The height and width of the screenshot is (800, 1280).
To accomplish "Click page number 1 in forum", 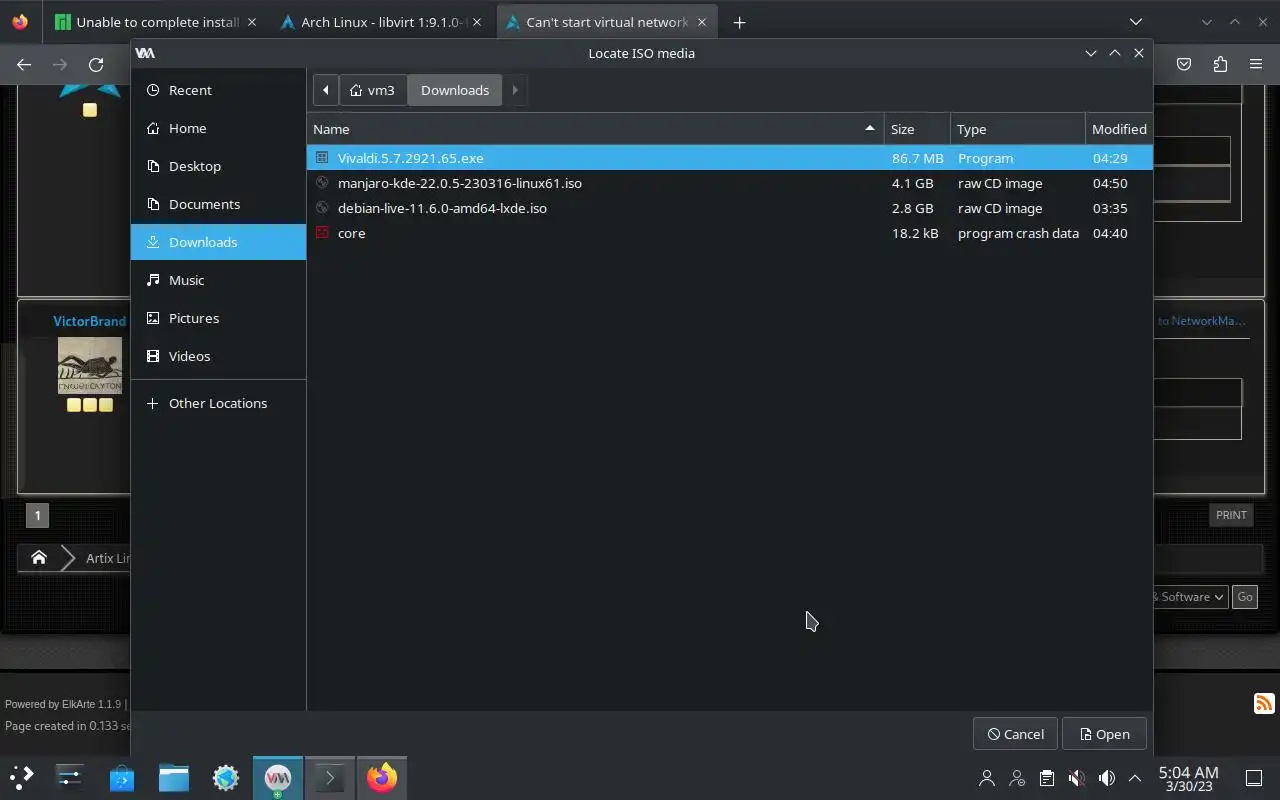I will click(x=37, y=515).
